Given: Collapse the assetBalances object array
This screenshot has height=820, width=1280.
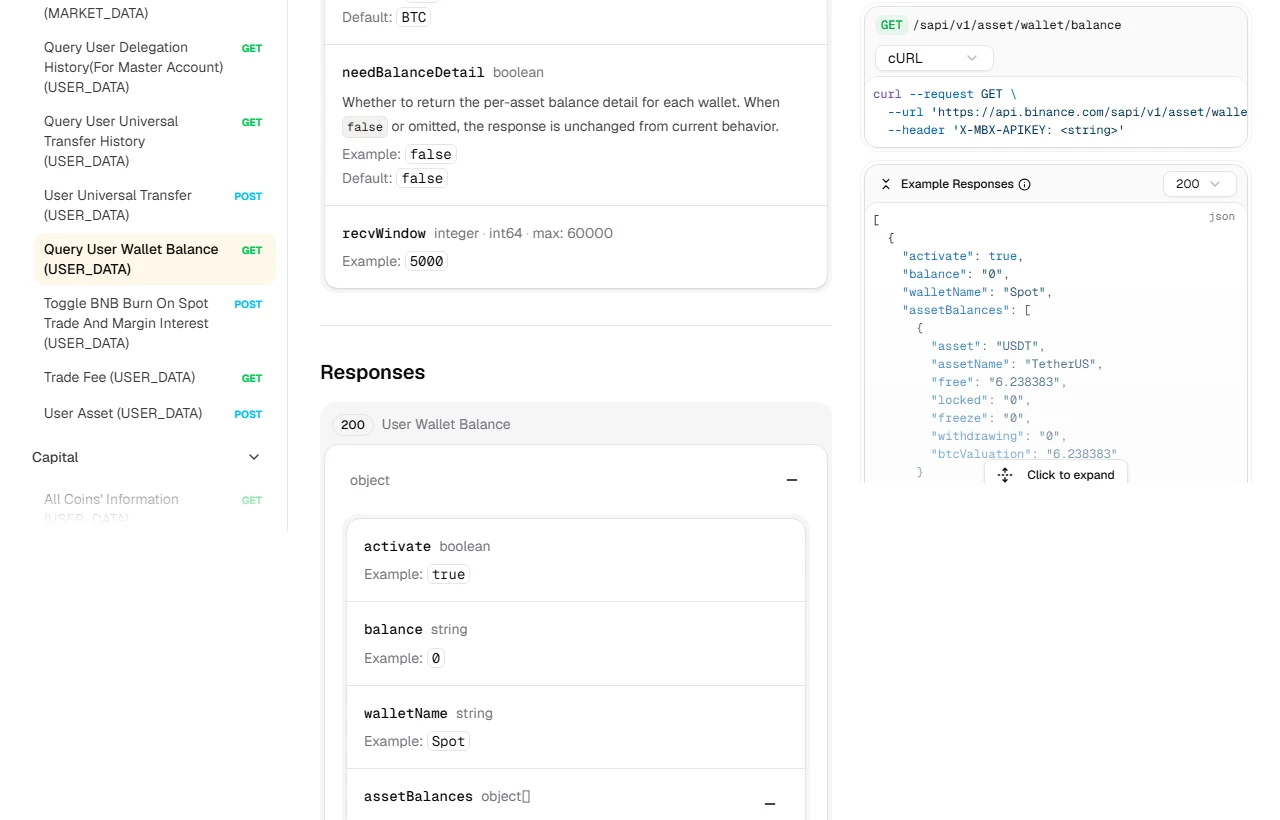Looking at the screenshot, I should tap(770, 804).
